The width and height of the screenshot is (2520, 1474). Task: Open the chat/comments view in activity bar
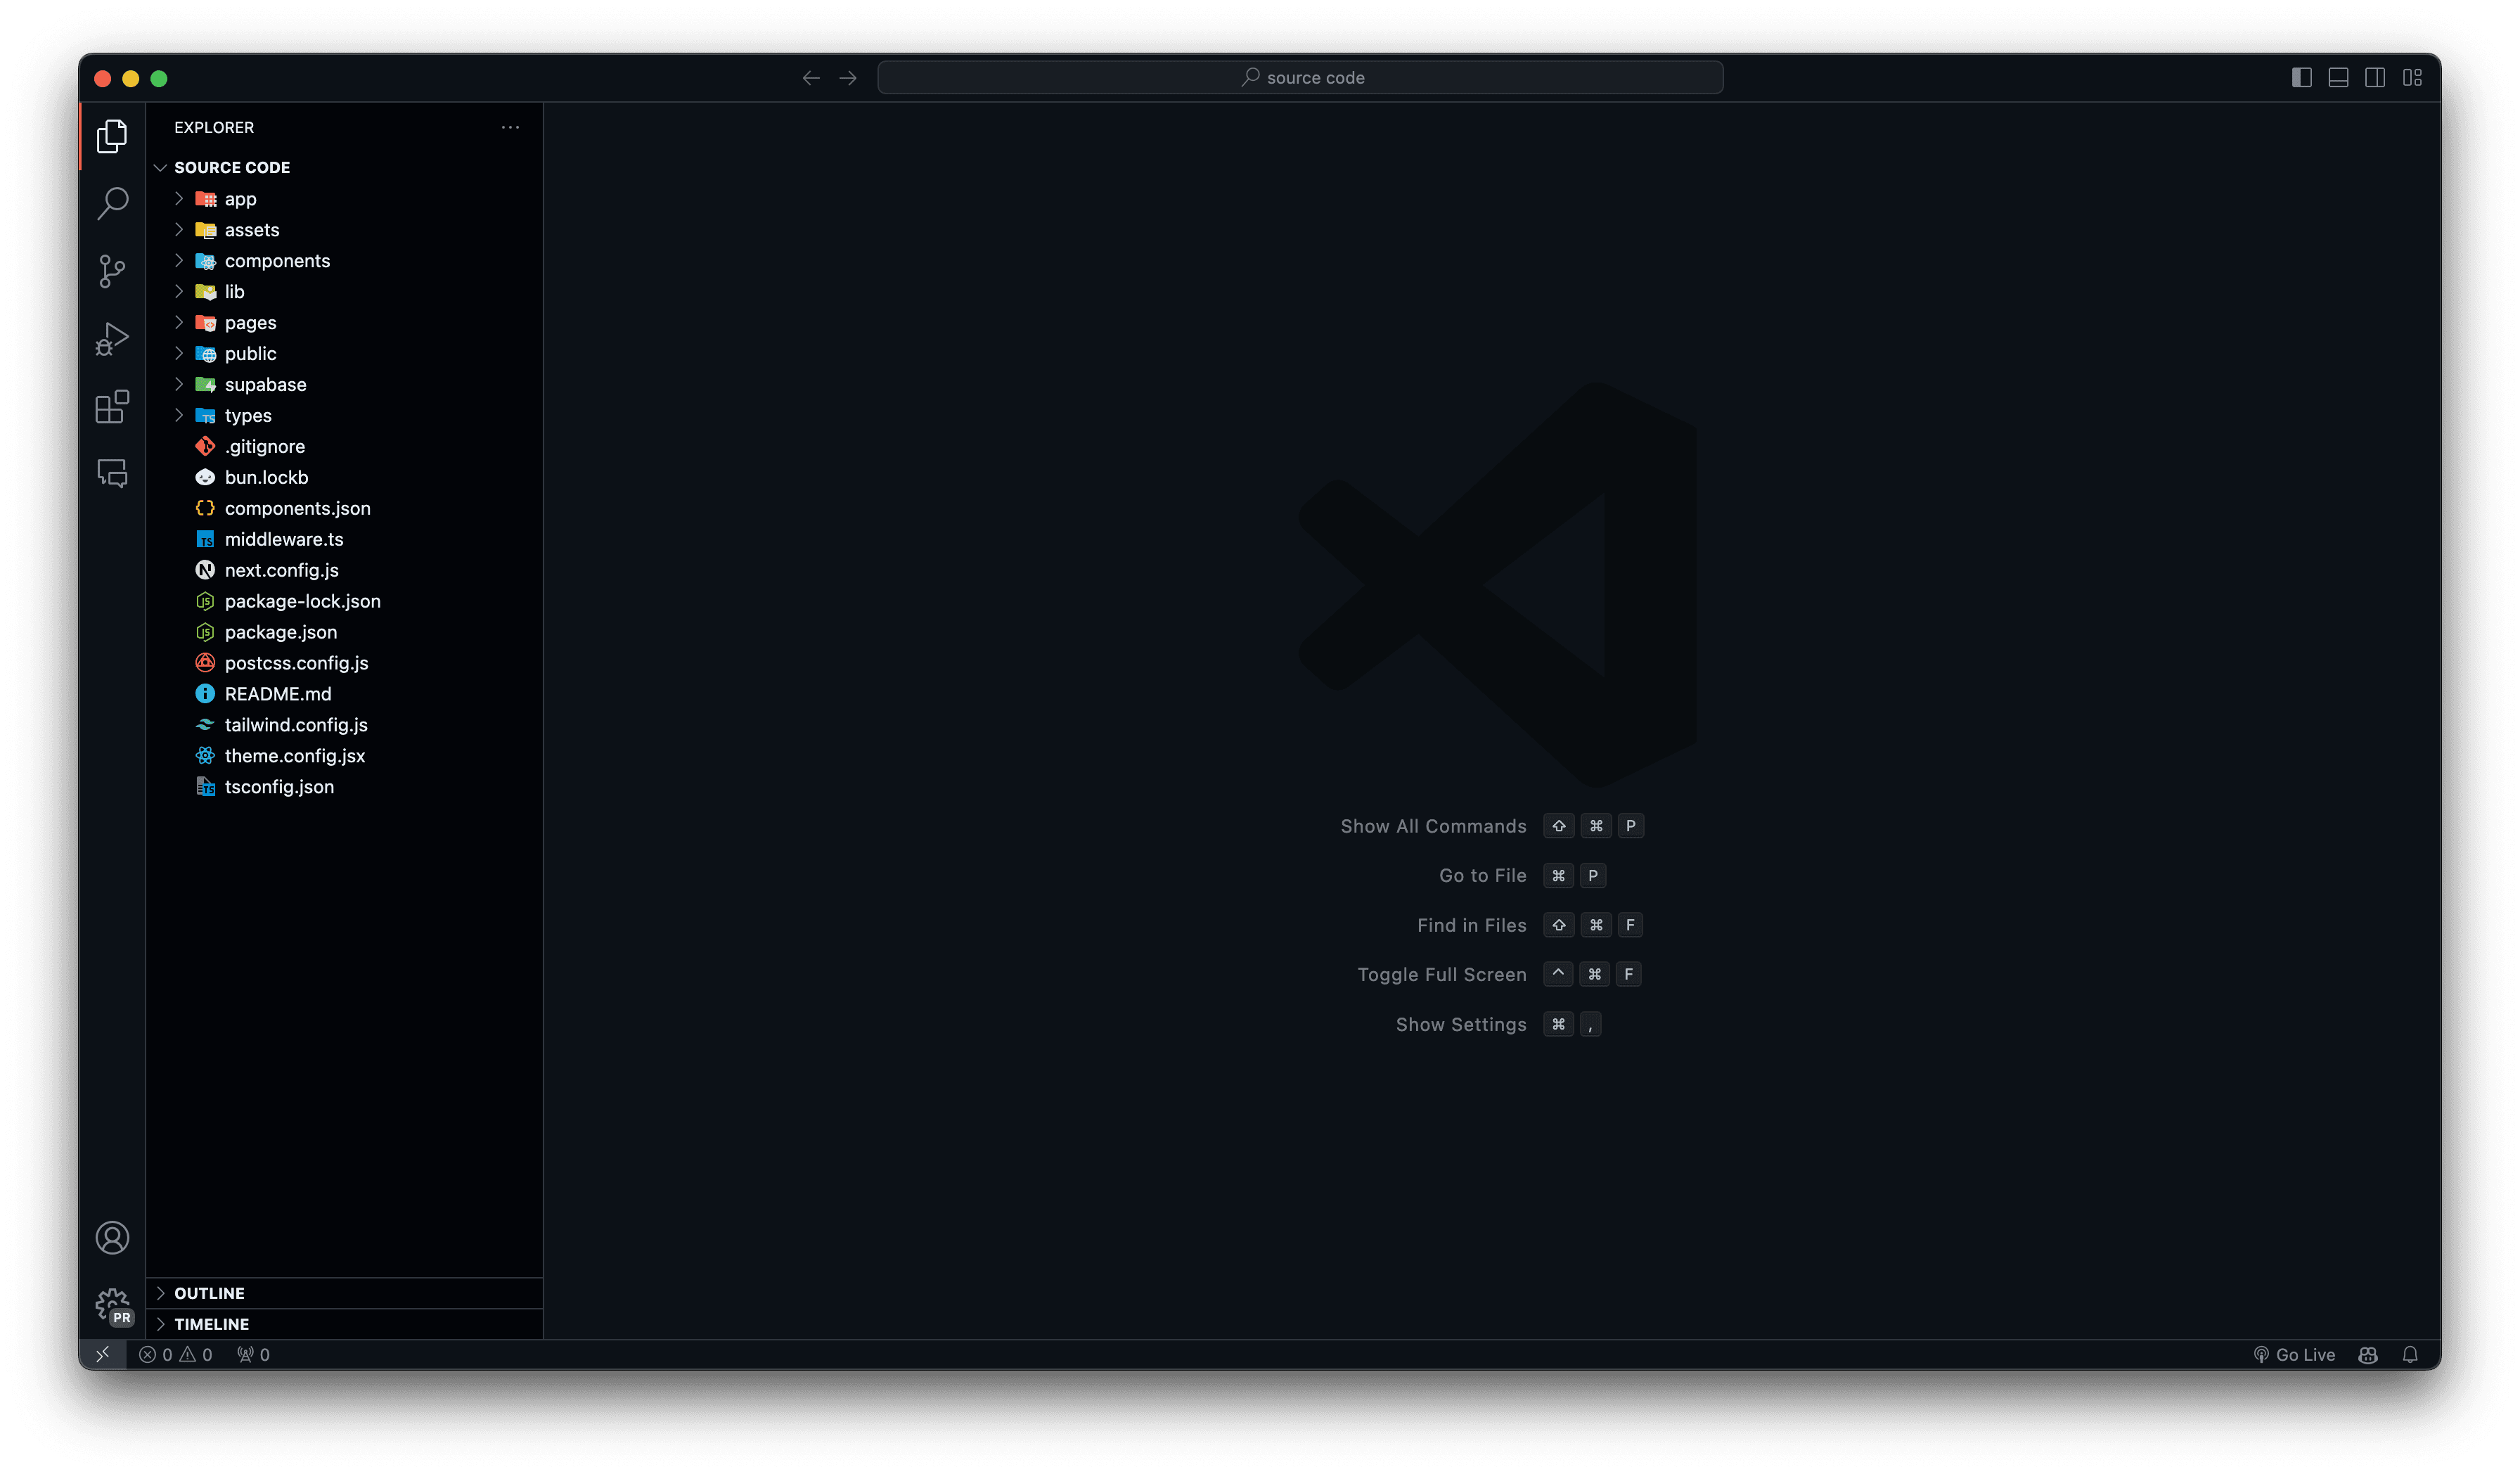pyautogui.click(x=112, y=473)
